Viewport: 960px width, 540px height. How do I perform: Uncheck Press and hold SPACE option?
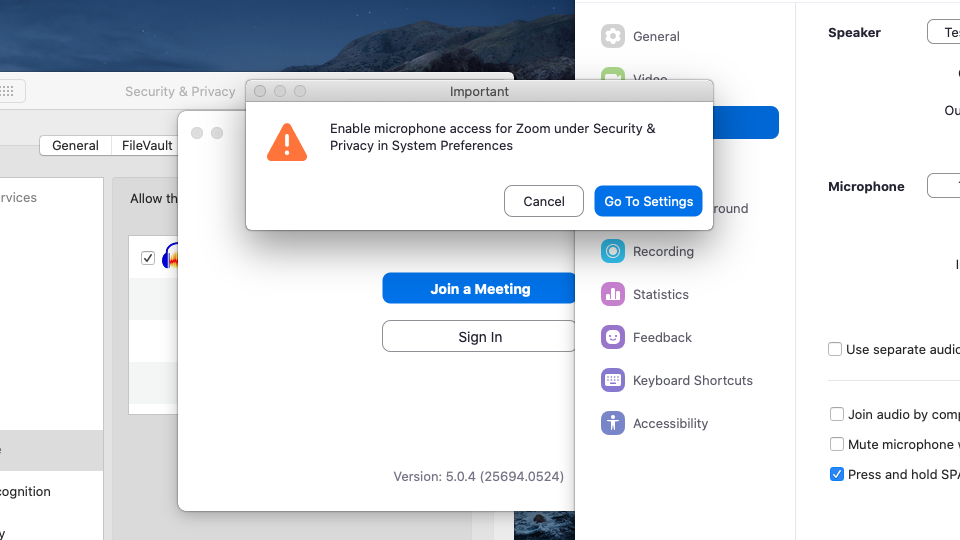pos(836,474)
